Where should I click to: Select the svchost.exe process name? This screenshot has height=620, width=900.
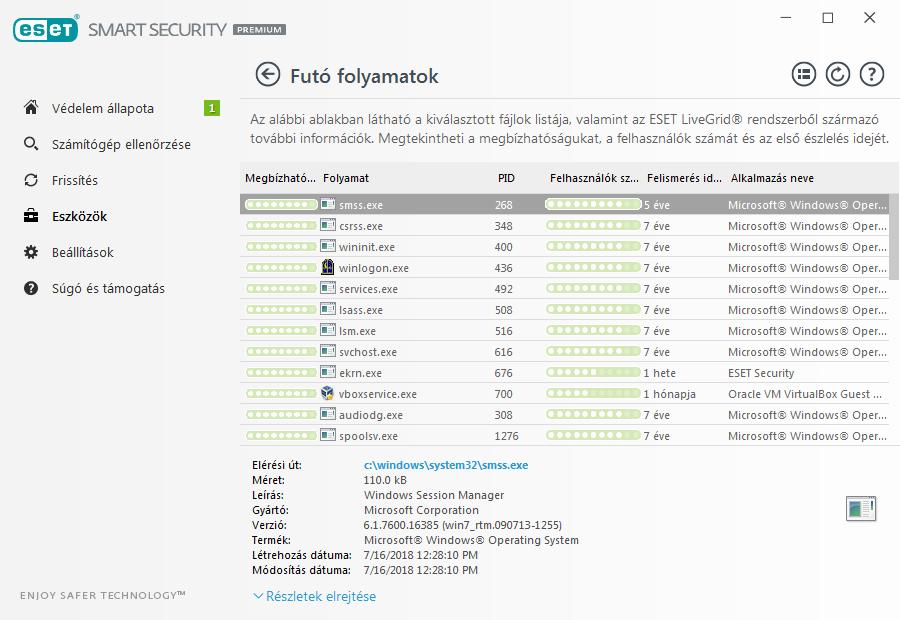[x=367, y=352]
